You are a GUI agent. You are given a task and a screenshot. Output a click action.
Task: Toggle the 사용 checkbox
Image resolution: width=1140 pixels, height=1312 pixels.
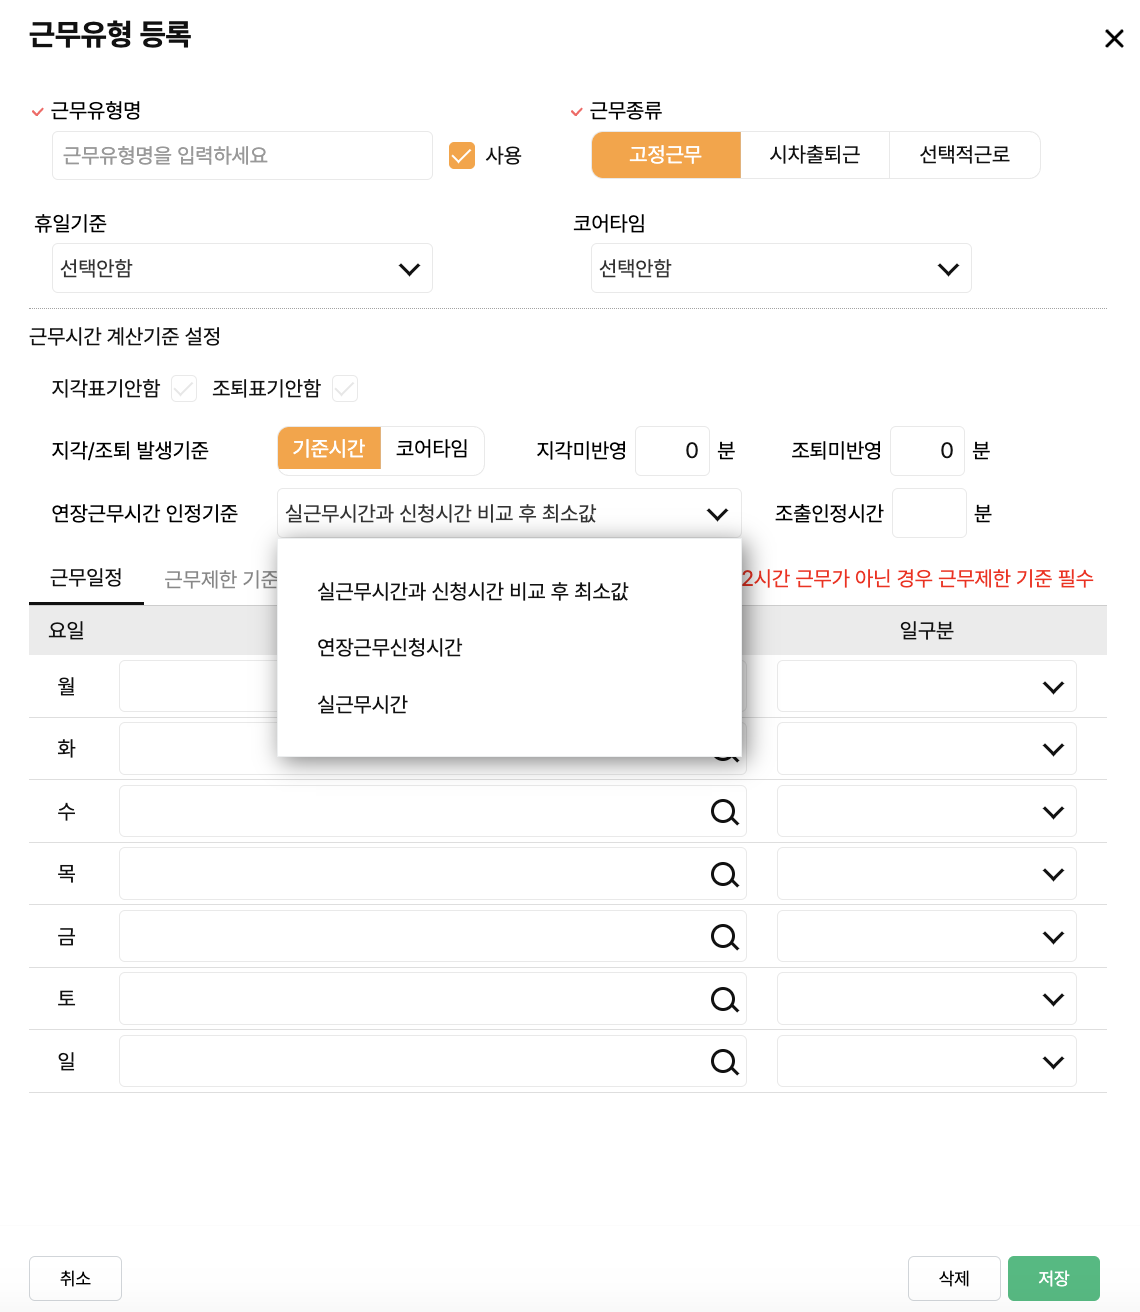pos(462,156)
